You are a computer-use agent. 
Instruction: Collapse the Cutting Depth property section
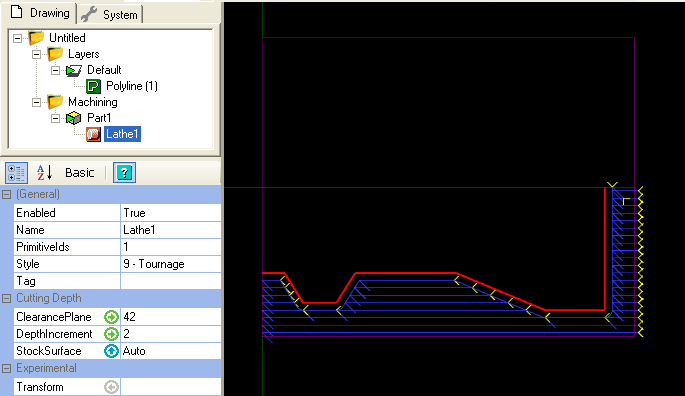(x=6, y=299)
